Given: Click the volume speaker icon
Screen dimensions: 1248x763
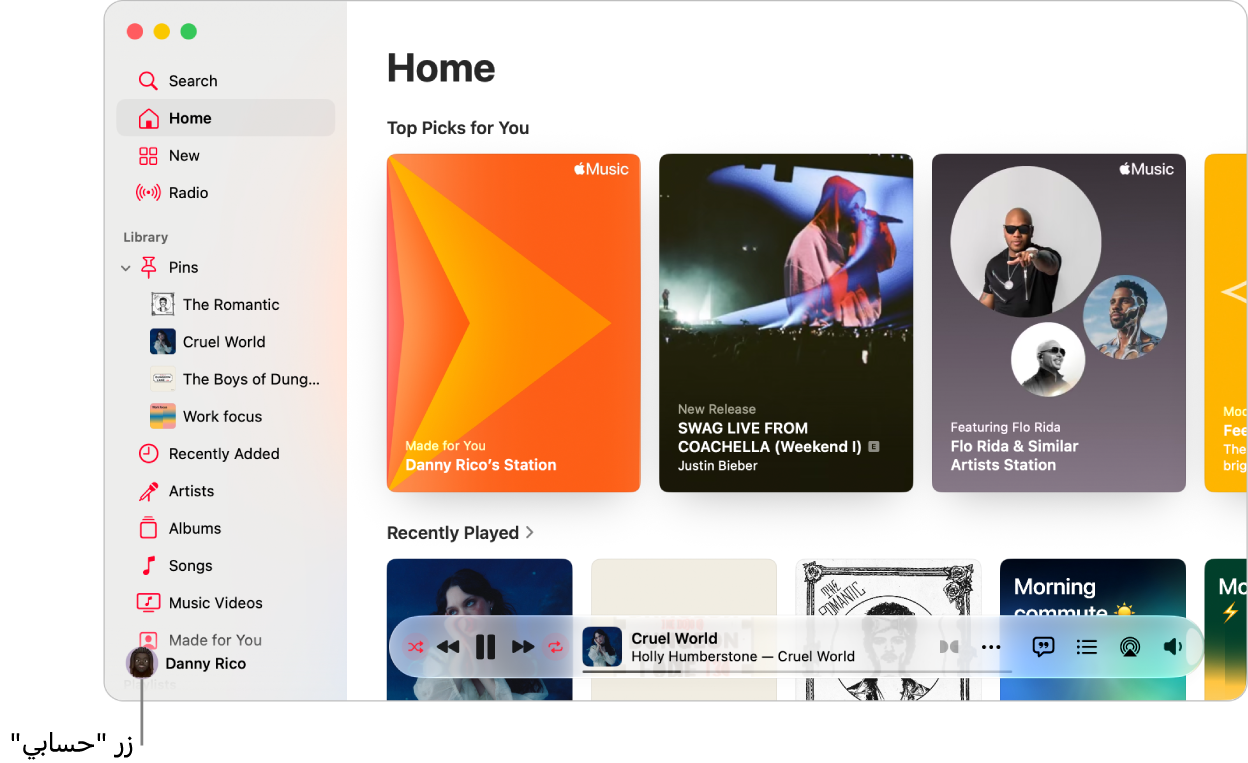Looking at the screenshot, I should pyautogui.click(x=1173, y=647).
